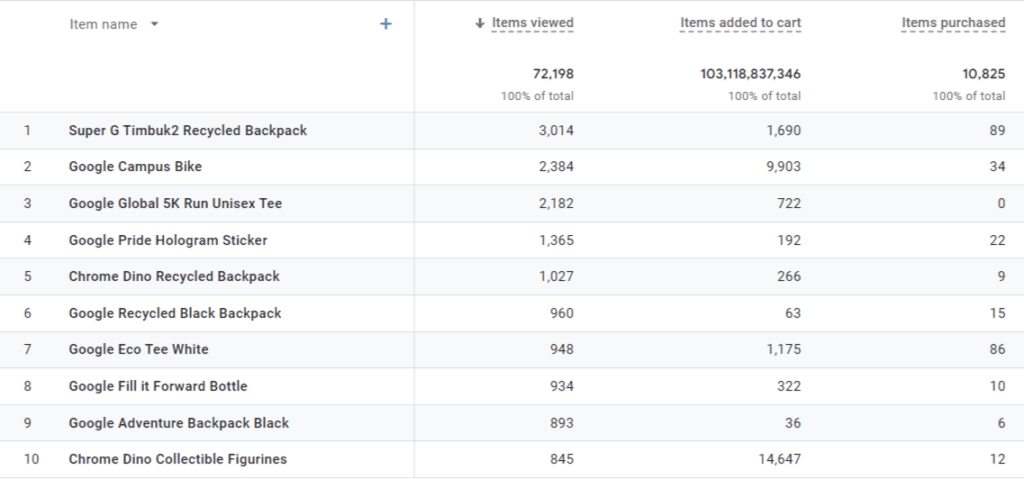Select the Google Campus Bike item name

point(135,167)
